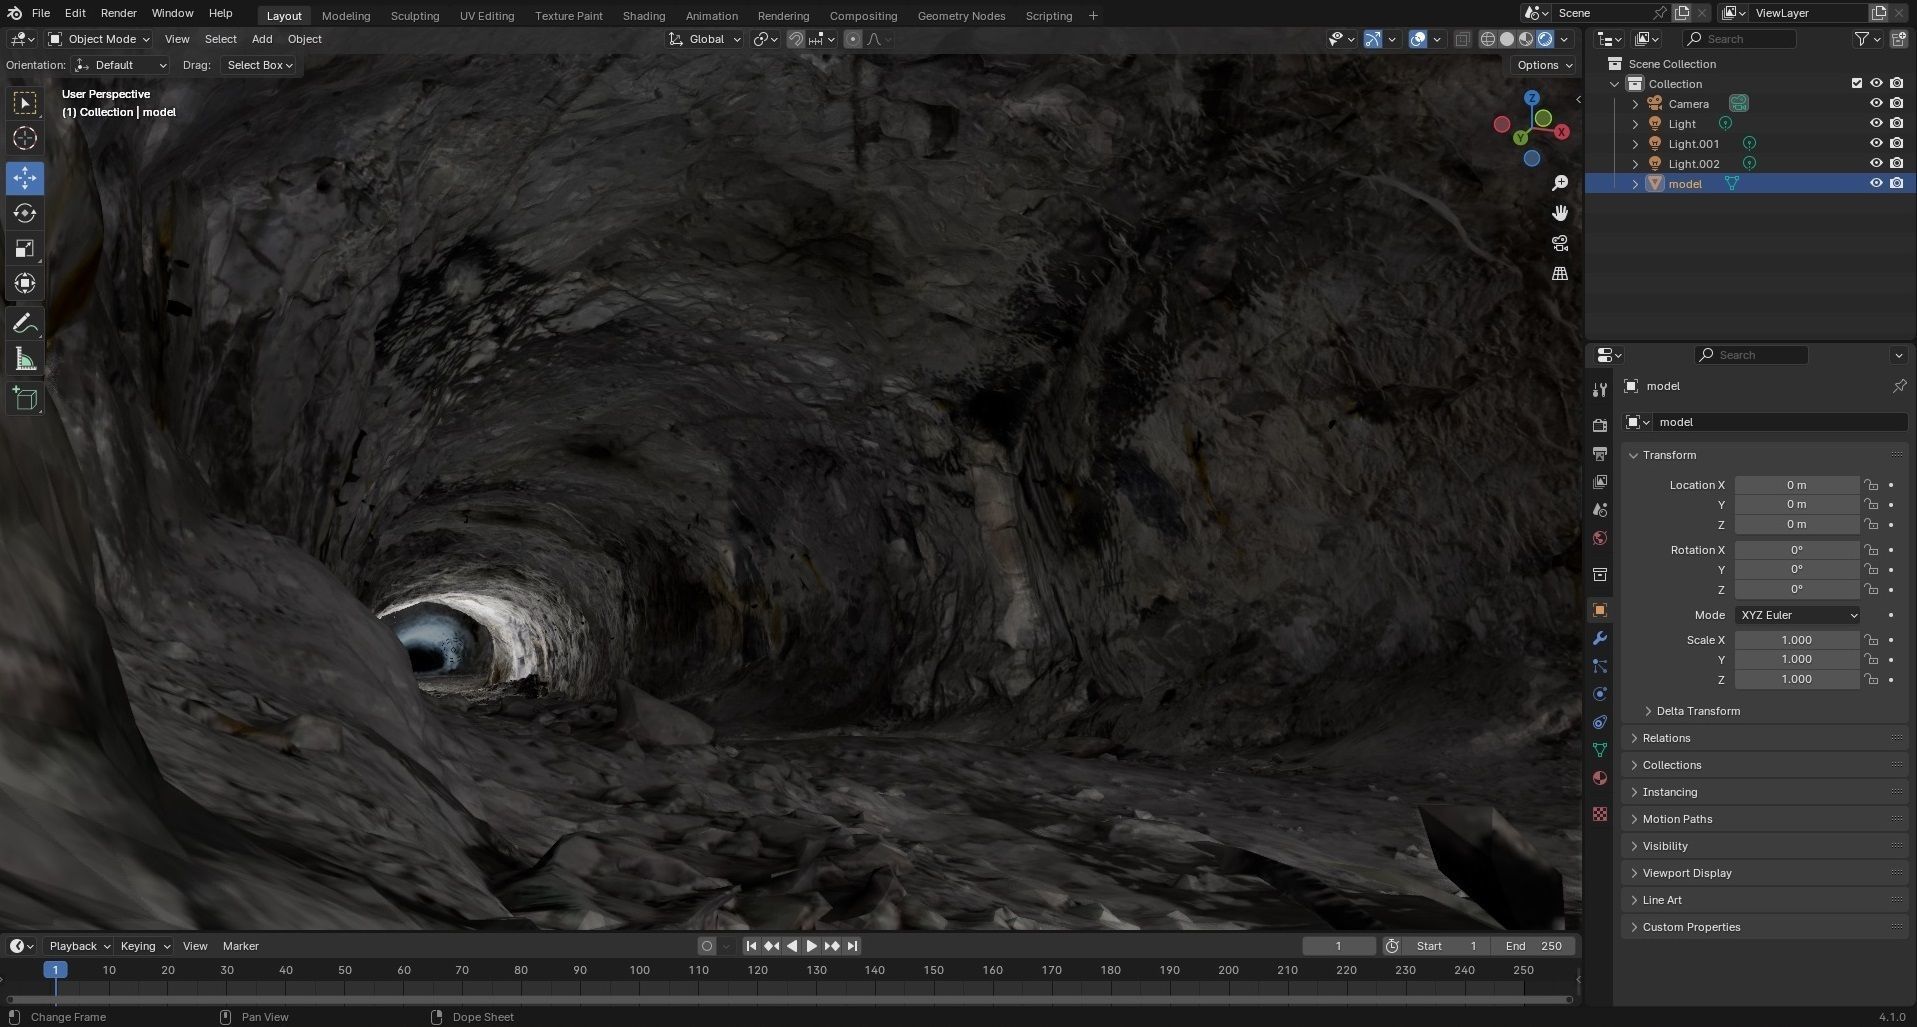Open the World properties tab
The image size is (1917, 1027).
[1600, 538]
